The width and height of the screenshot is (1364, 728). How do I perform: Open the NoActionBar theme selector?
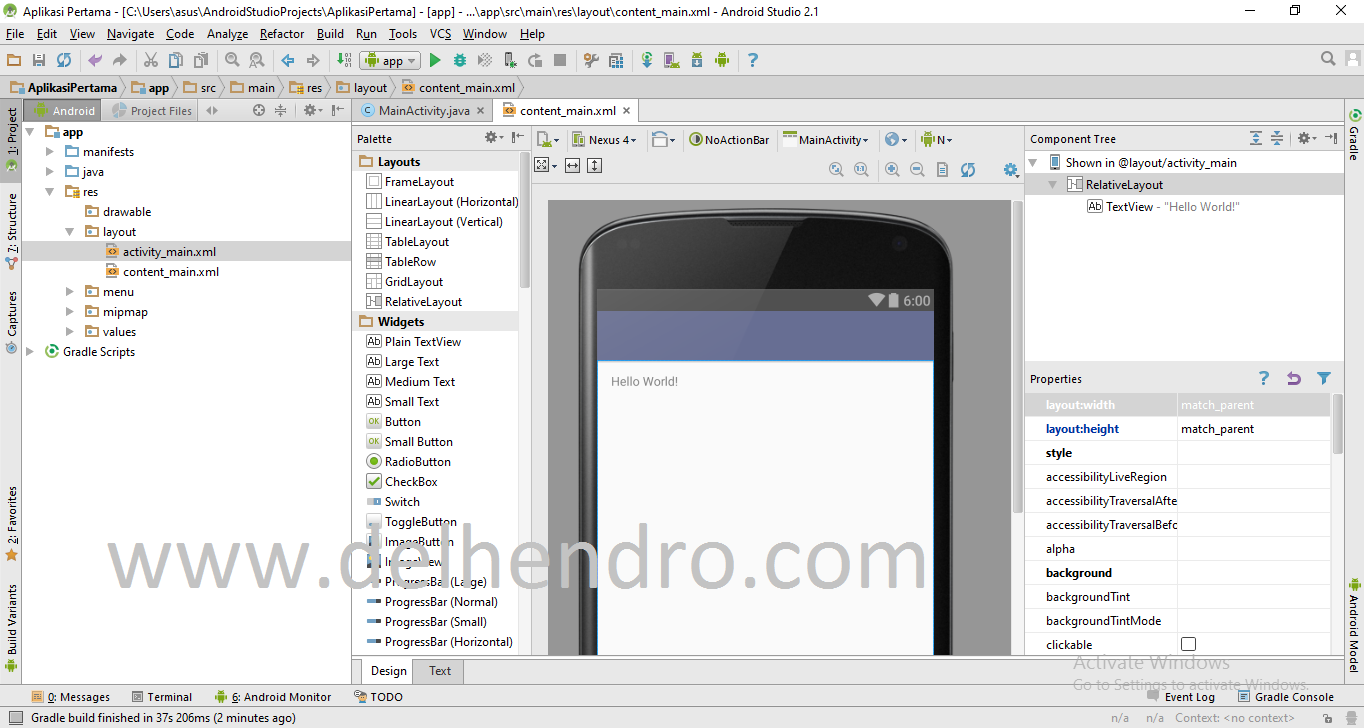click(x=729, y=140)
